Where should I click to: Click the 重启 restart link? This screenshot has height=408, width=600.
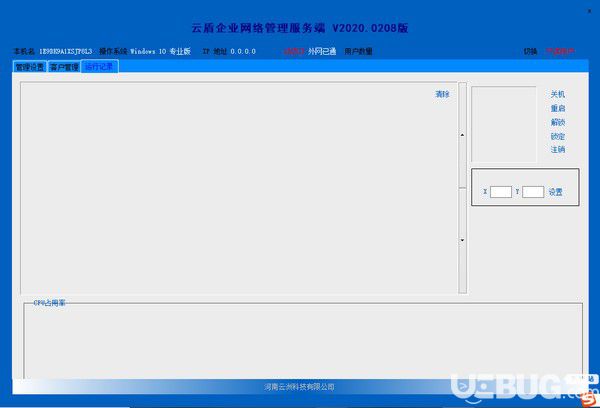point(558,108)
